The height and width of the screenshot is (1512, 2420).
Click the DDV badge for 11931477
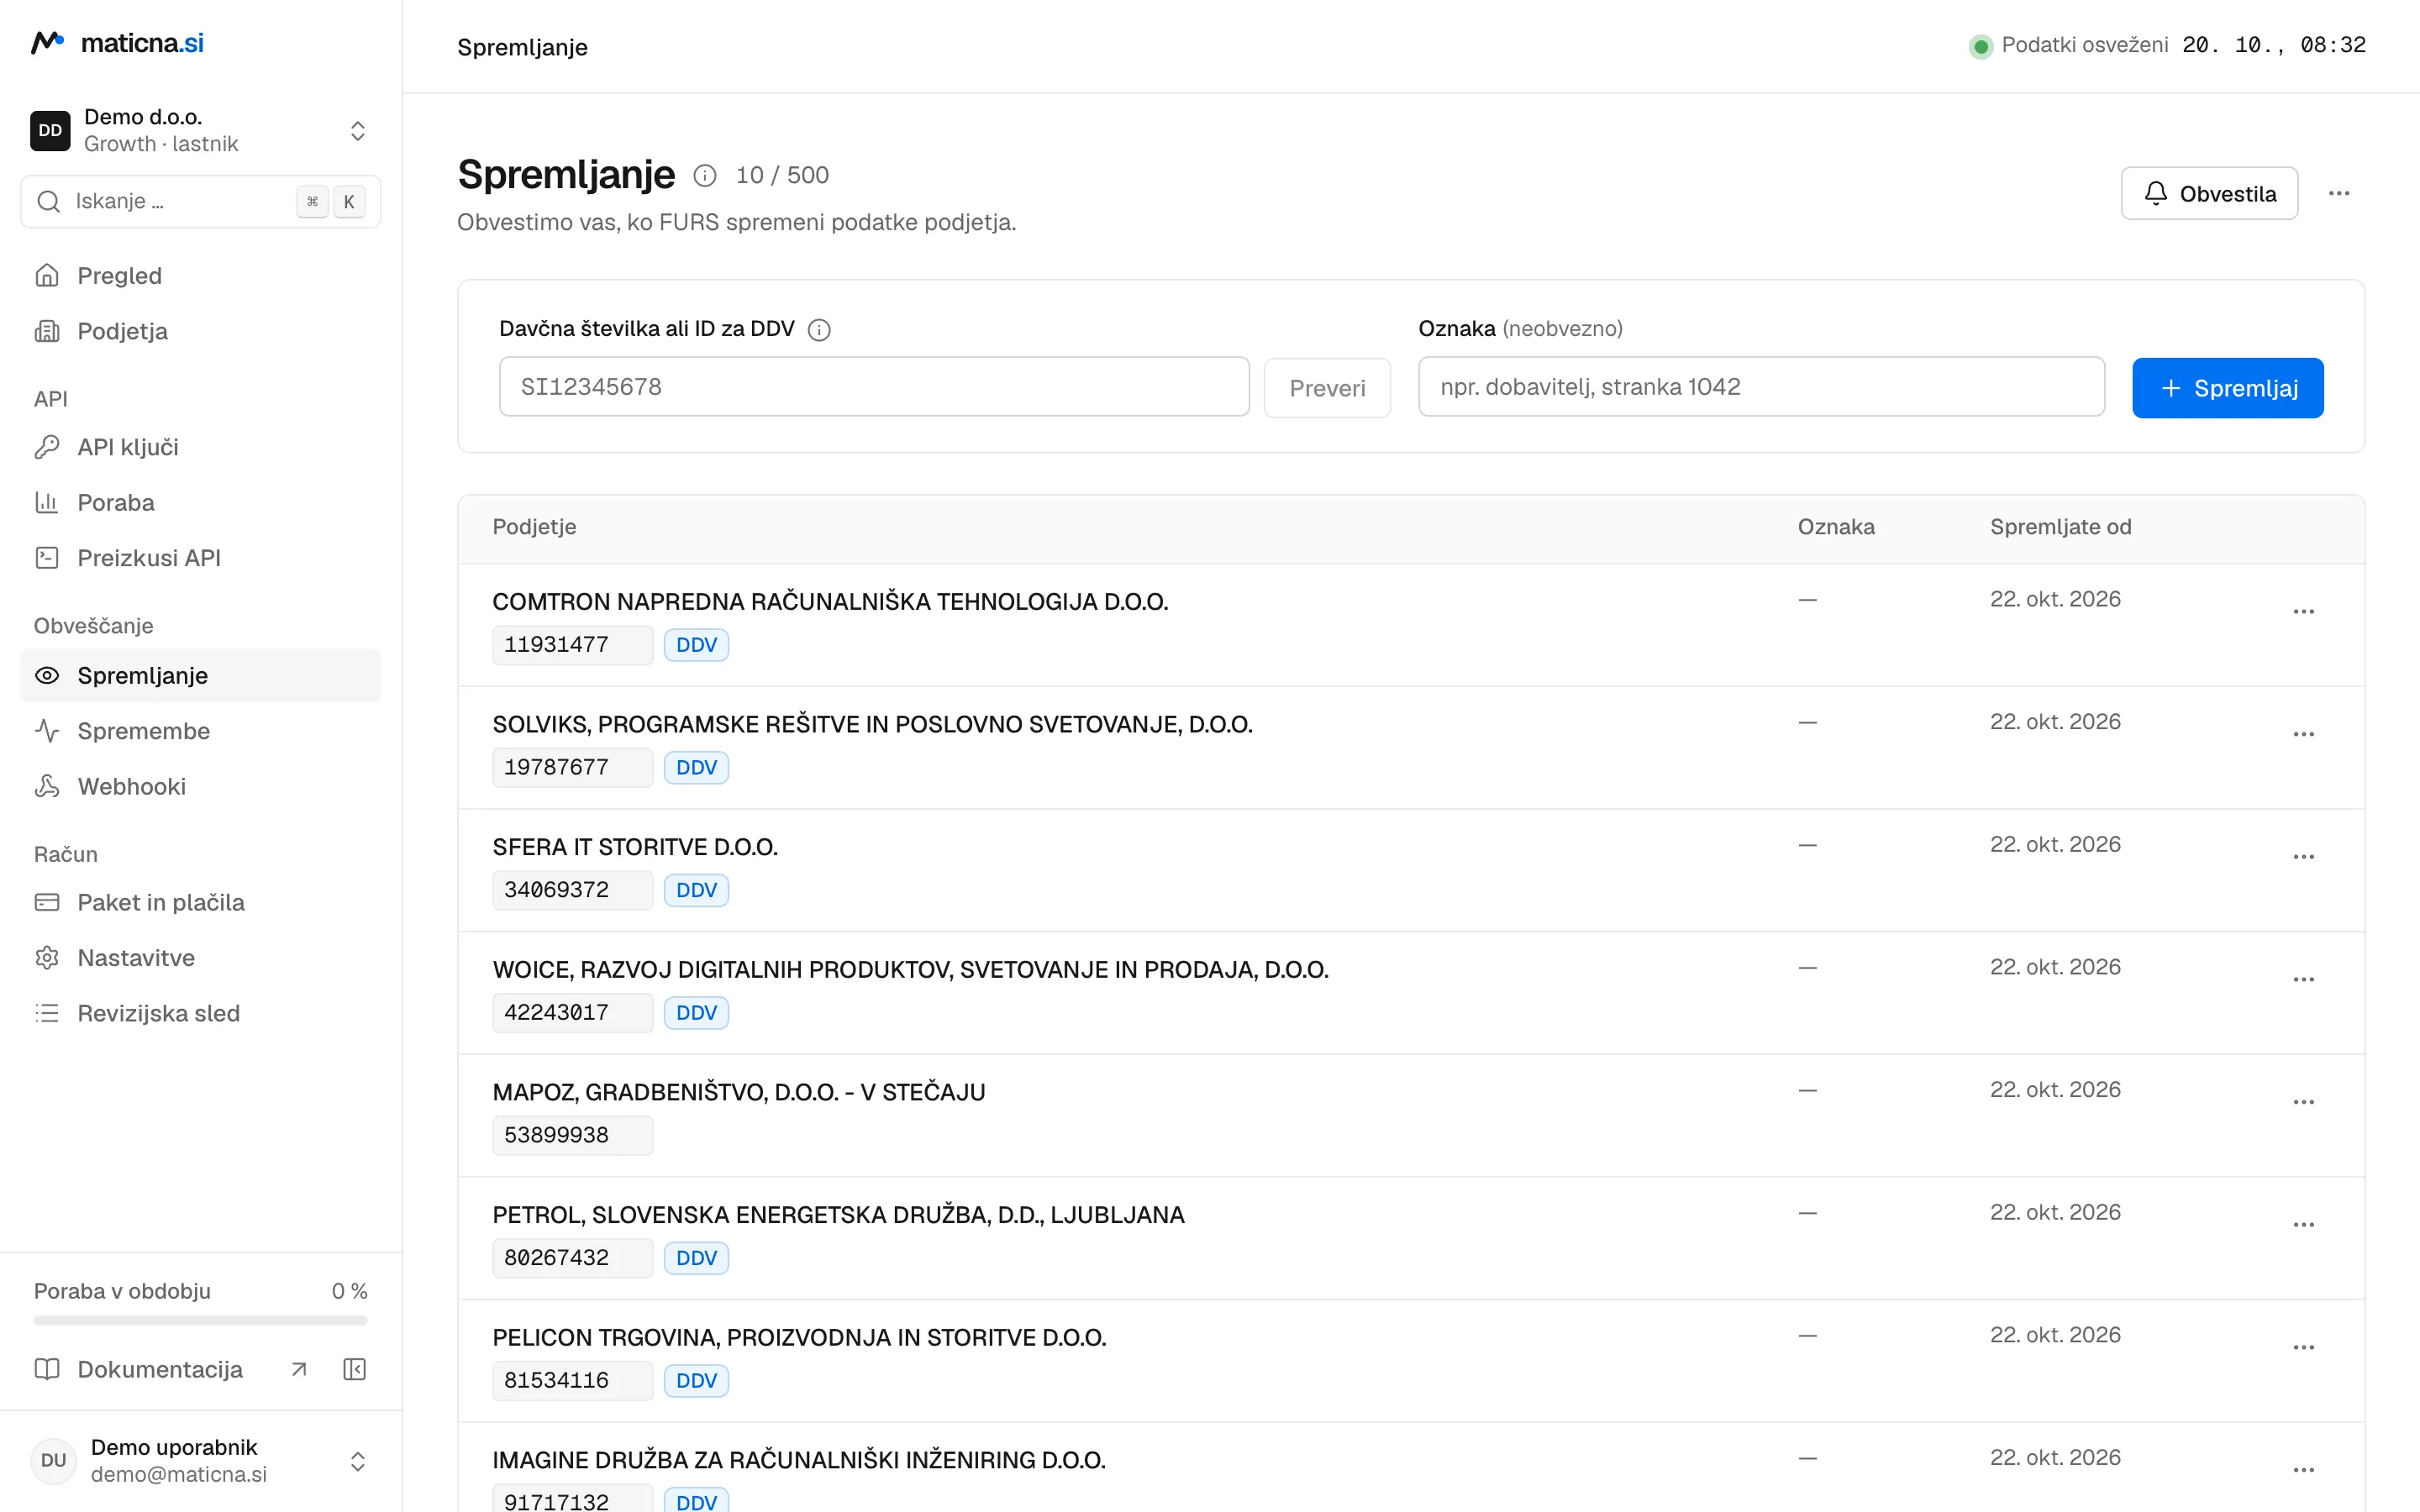tap(696, 645)
